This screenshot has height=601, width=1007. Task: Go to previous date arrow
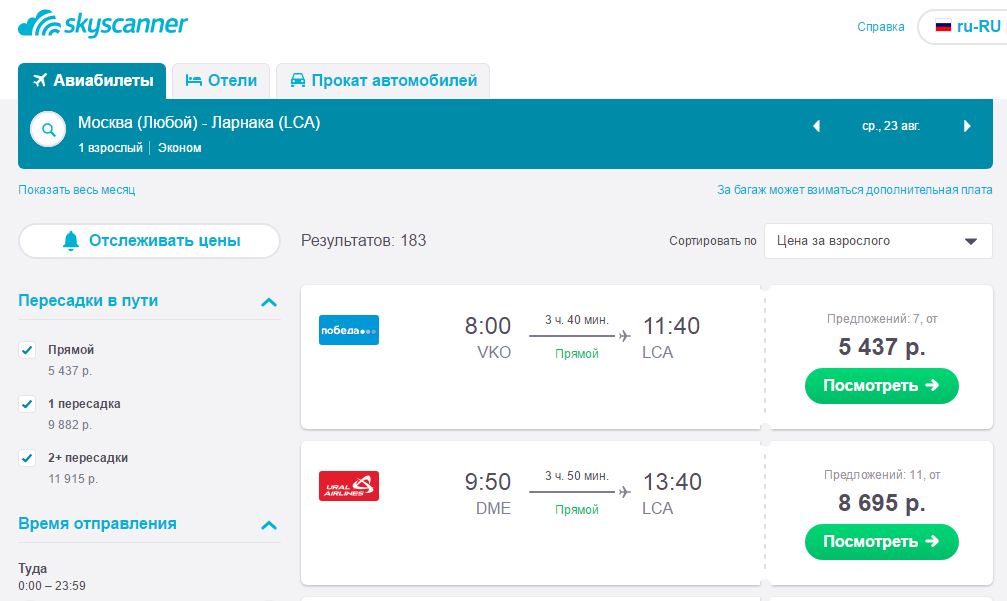816,126
